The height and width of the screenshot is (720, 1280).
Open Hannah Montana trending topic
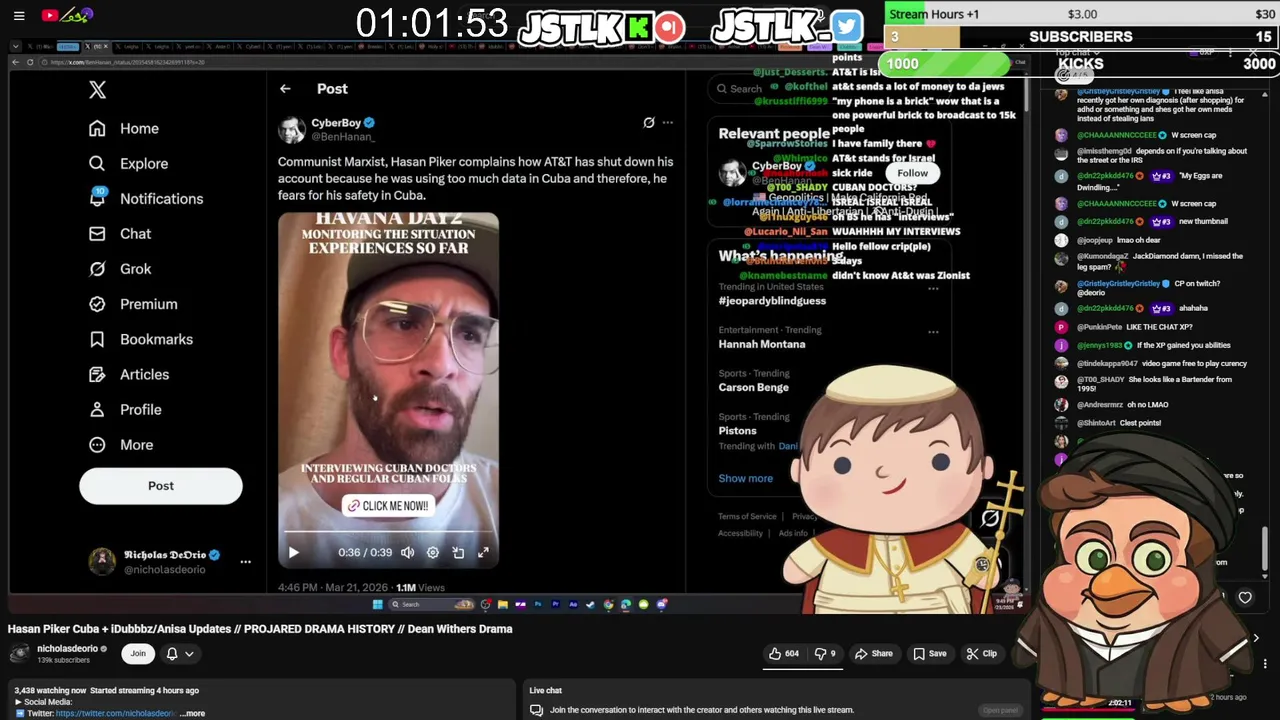click(761, 344)
